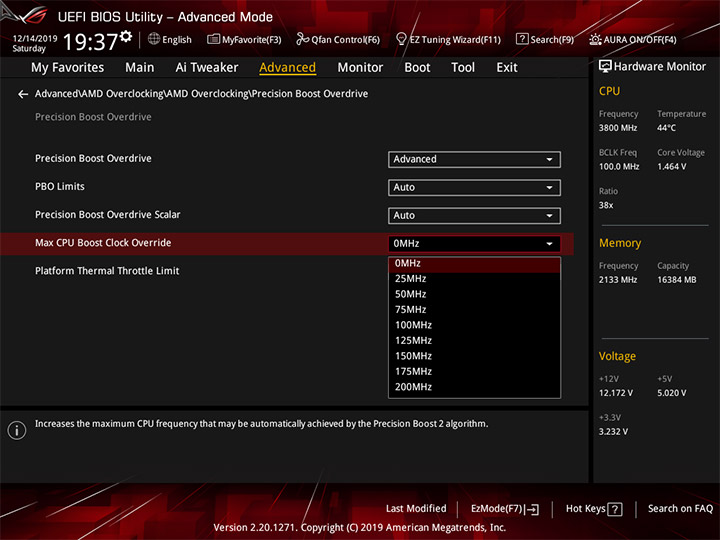Viewport: 720px width, 540px height.
Task: Choose 75MHz option
Action: [x=474, y=310]
